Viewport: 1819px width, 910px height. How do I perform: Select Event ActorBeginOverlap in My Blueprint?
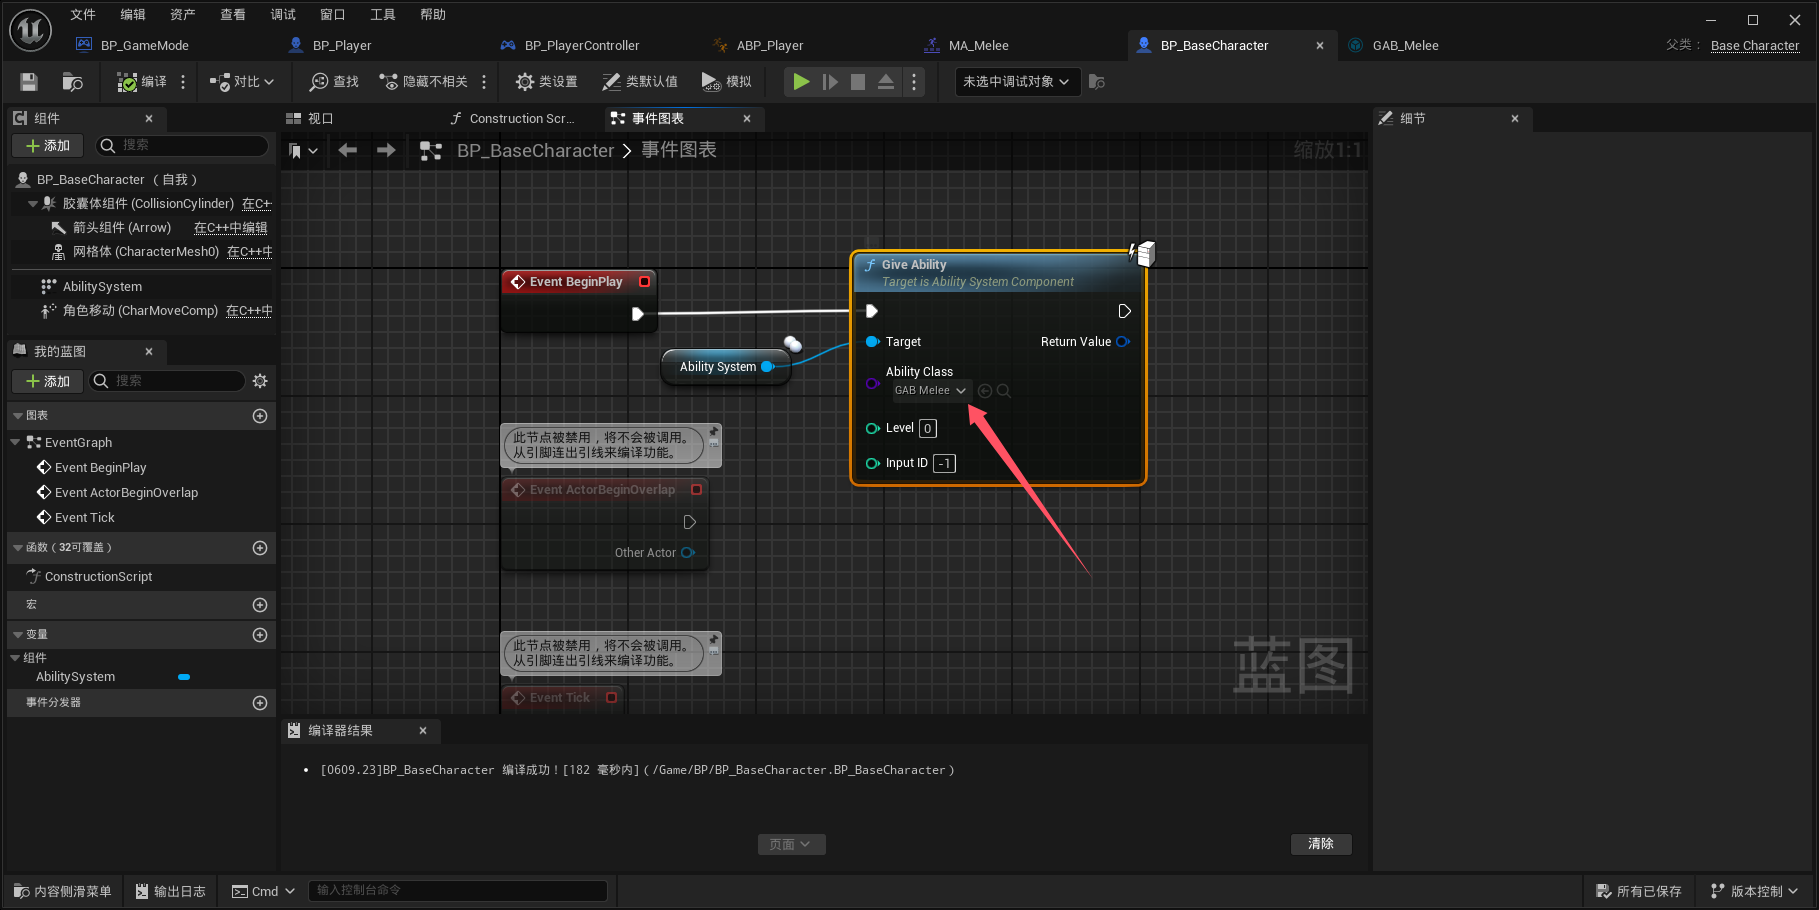pyautogui.click(x=126, y=493)
